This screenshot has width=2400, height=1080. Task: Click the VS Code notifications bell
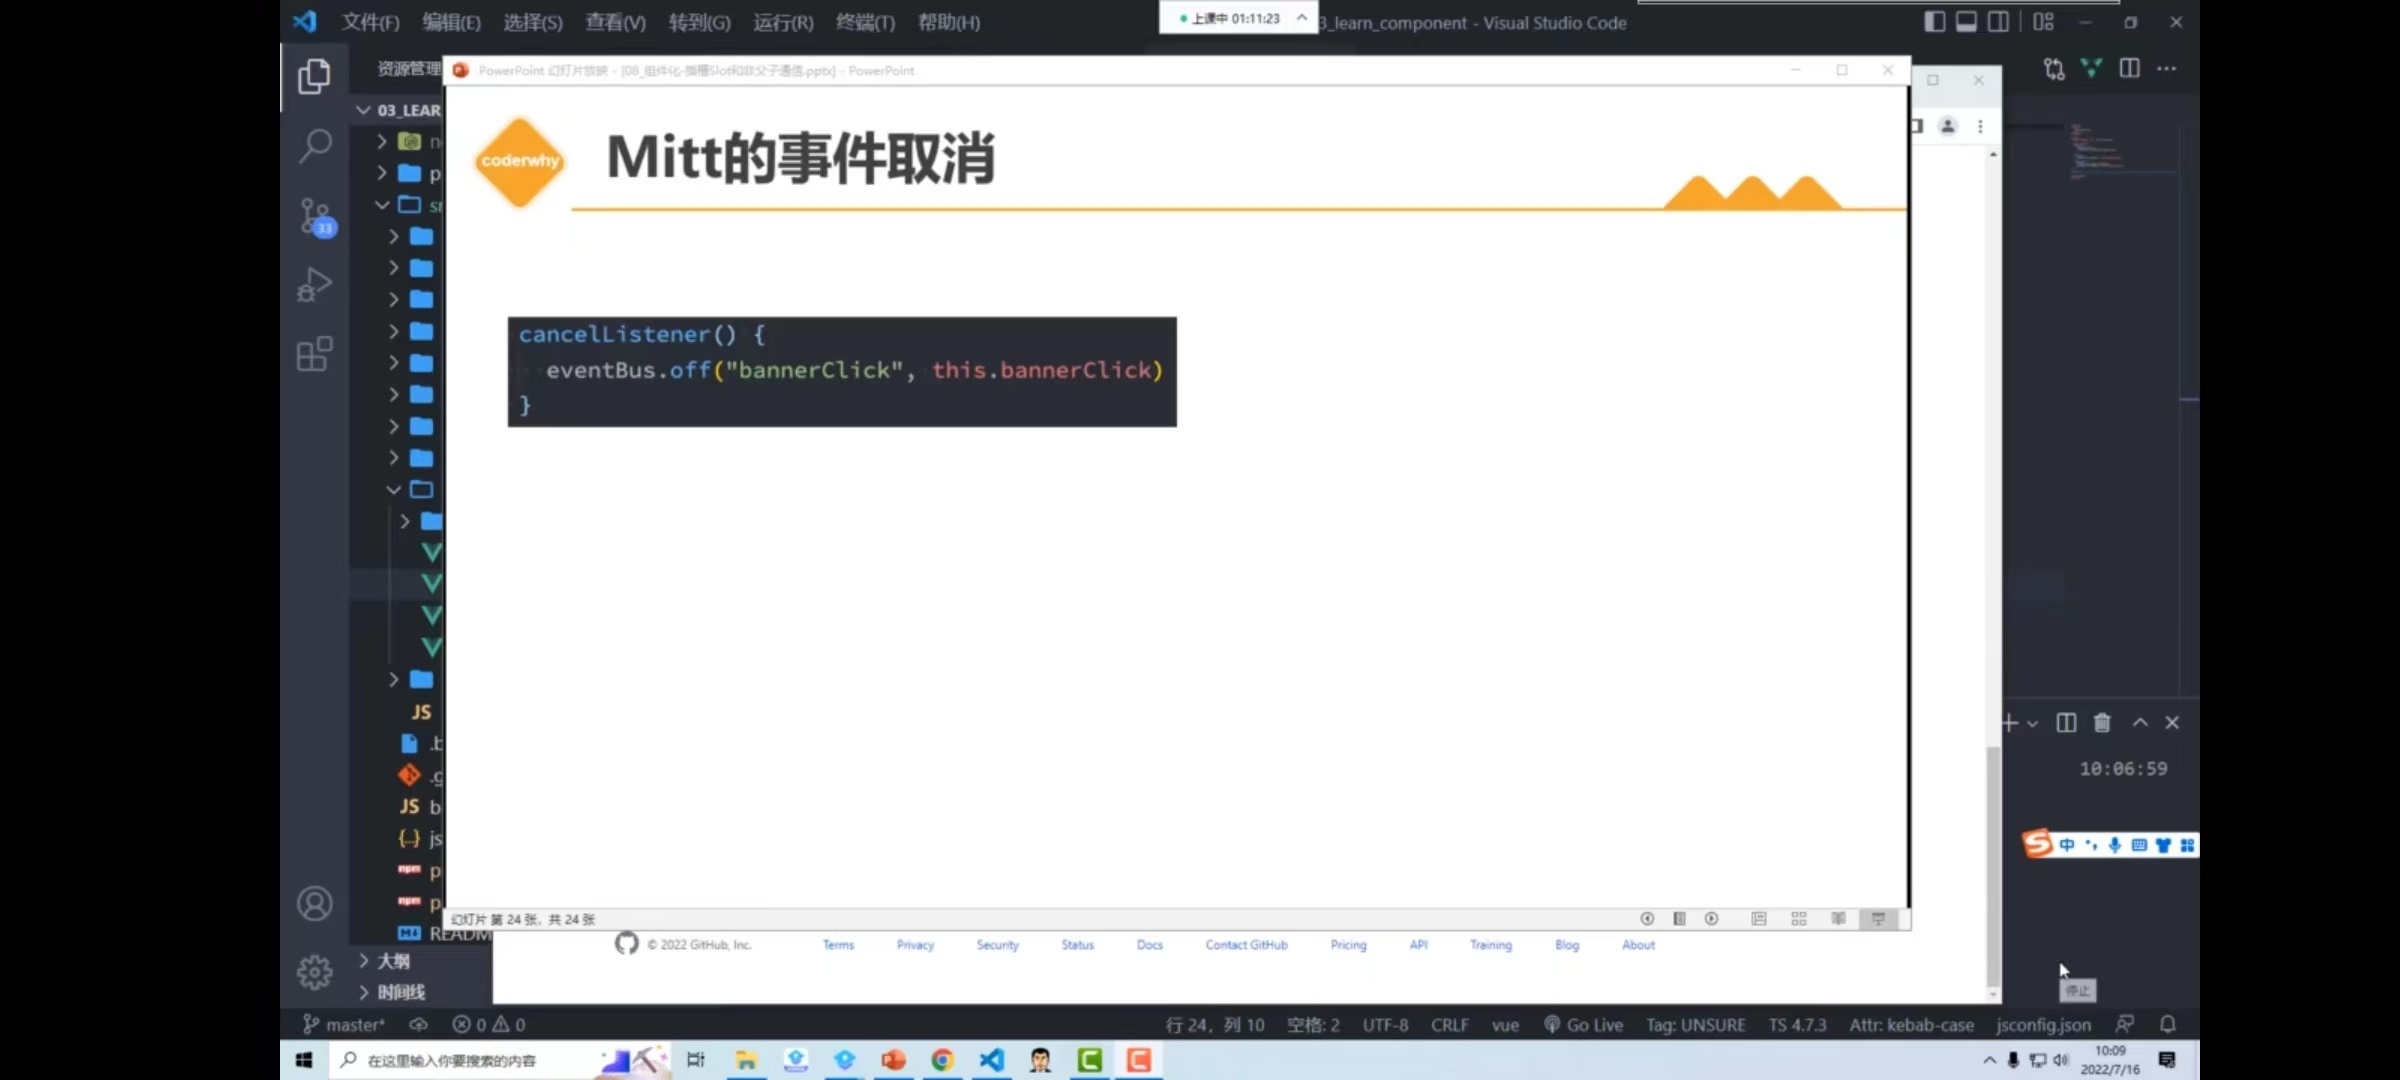(x=2167, y=1024)
